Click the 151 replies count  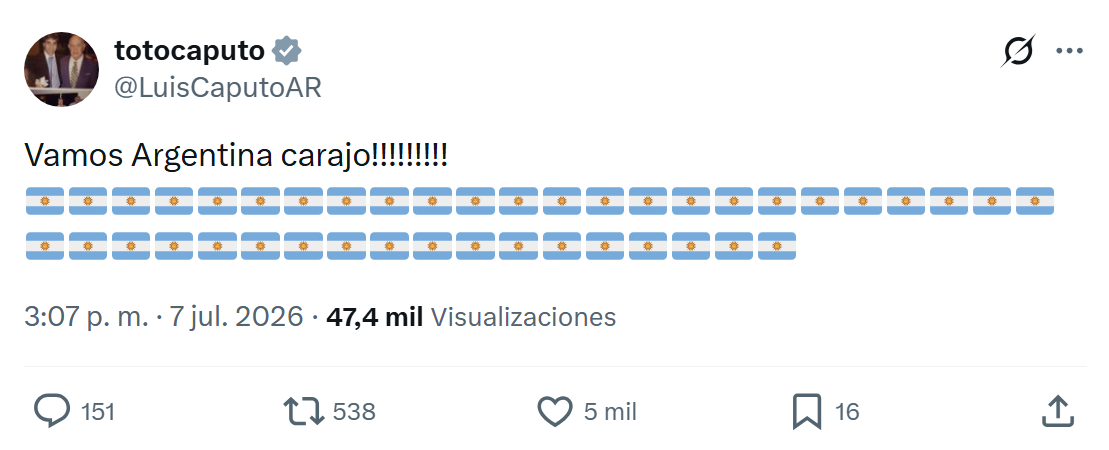98,412
